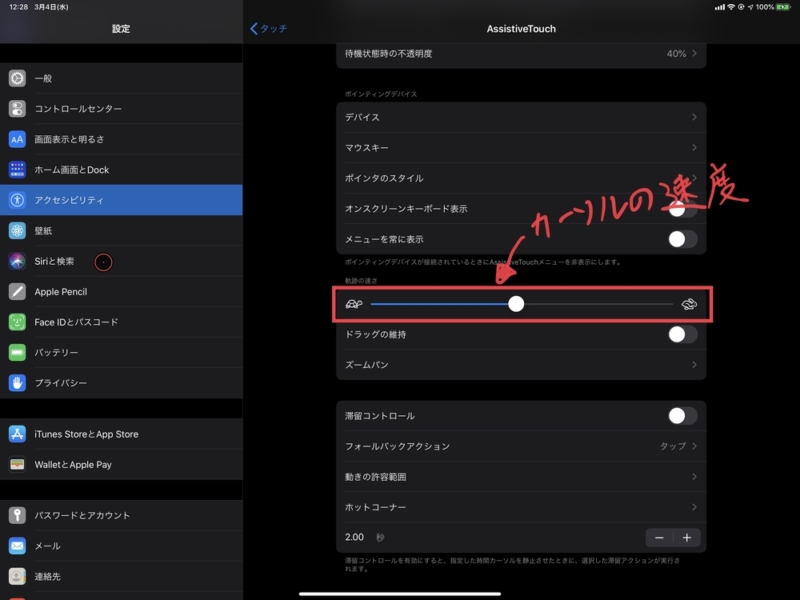The width and height of the screenshot is (800, 600).
Task: Click the 壁紙 flower icon
Action: point(17,231)
